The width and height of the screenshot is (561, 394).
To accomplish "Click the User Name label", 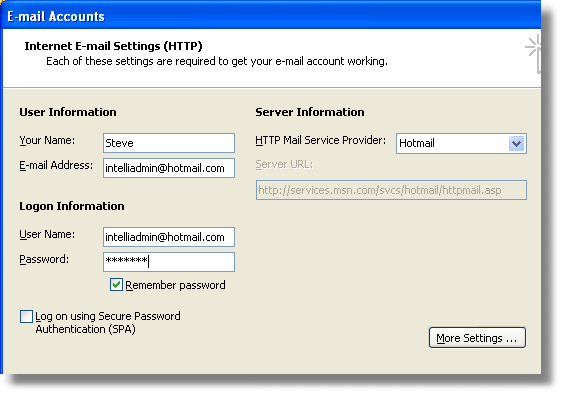I will [47, 234].
